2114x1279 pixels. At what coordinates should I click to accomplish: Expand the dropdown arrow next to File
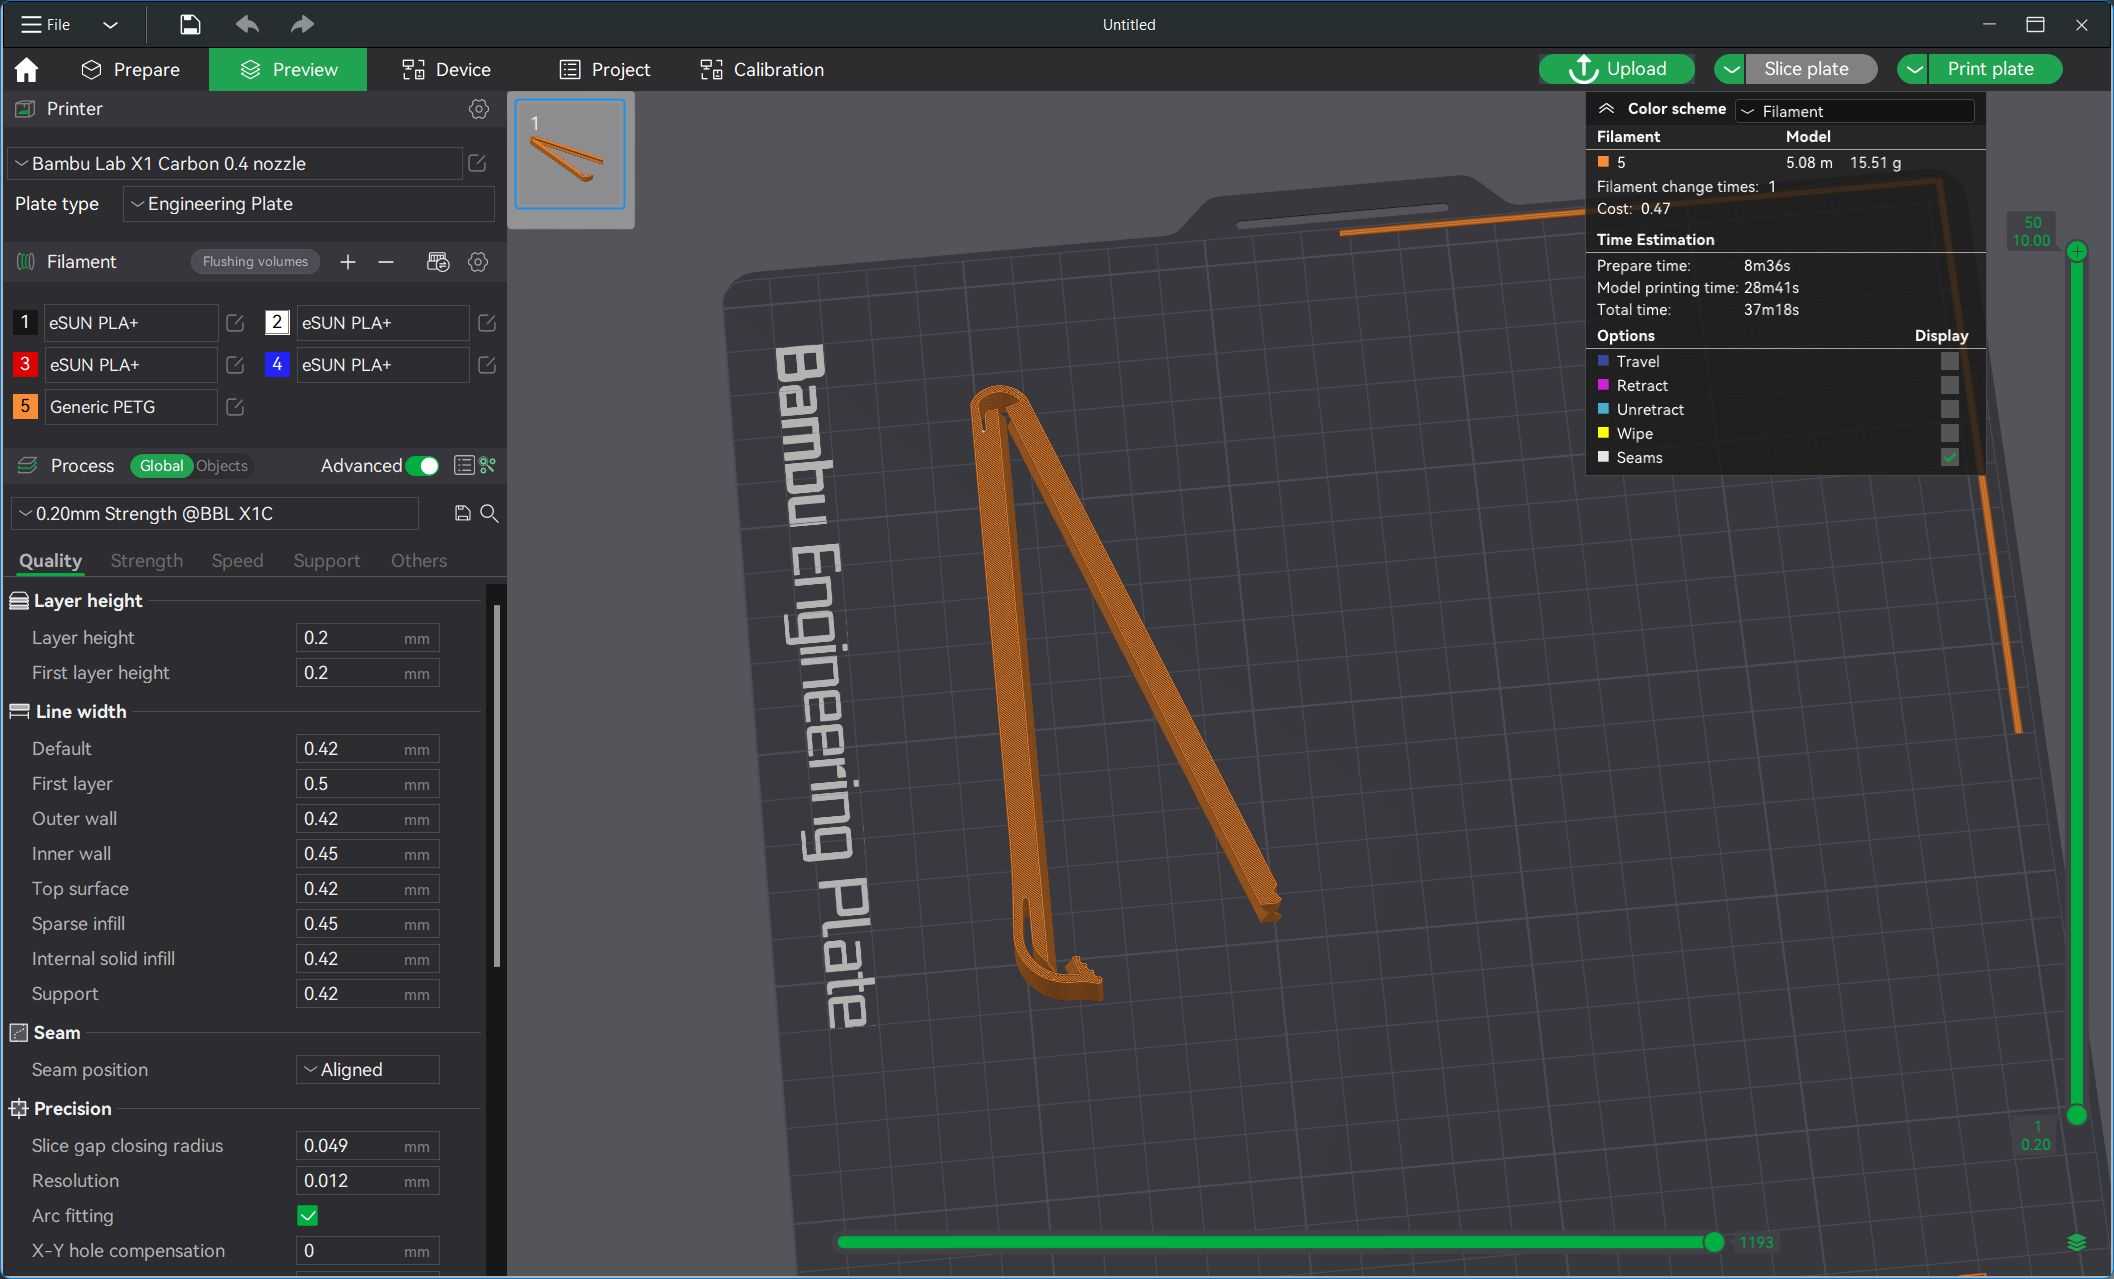110,24
